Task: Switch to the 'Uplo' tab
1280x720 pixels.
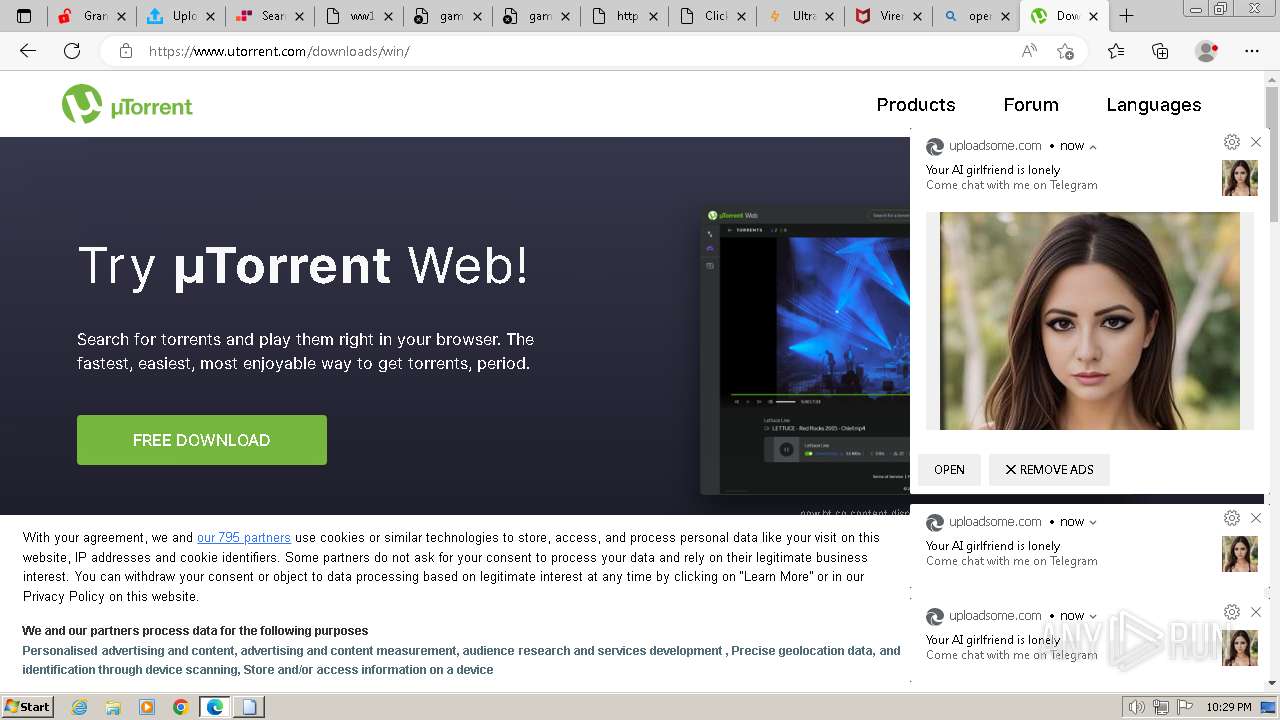Action: tap(180, 16)
